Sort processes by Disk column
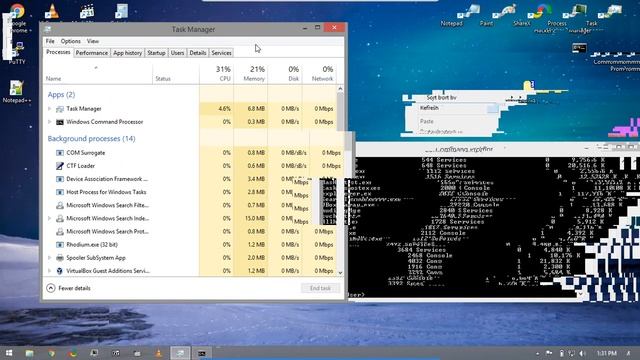 pos(285,74)
